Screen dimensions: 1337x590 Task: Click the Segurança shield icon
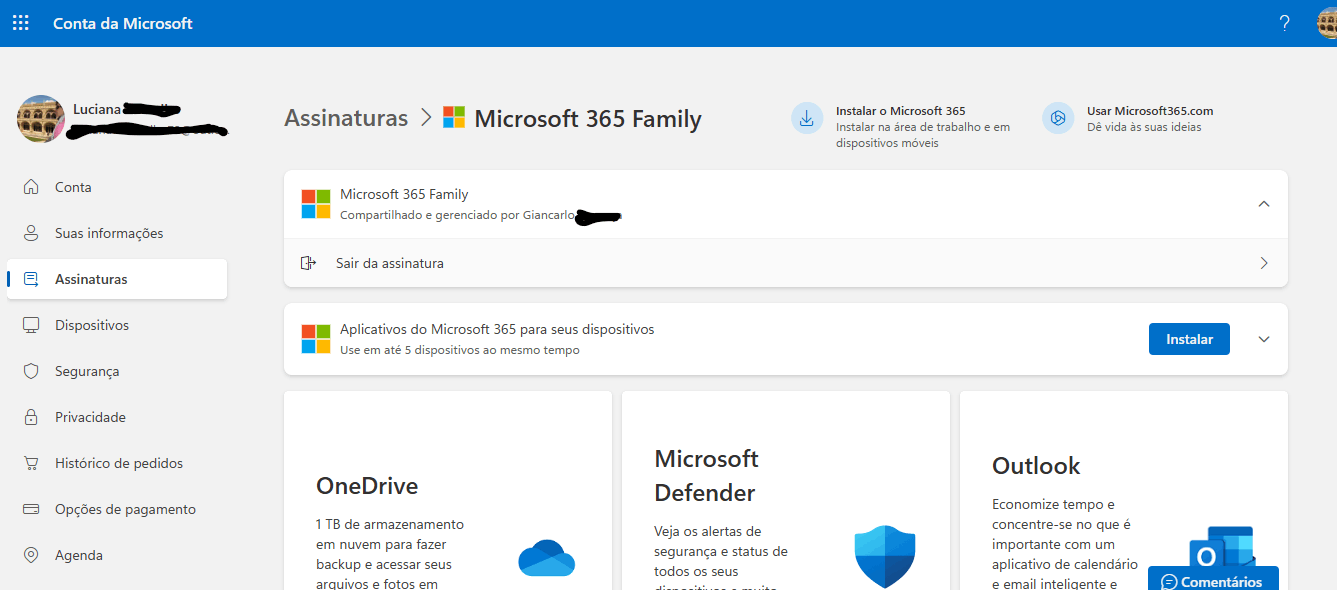(32, 371)
